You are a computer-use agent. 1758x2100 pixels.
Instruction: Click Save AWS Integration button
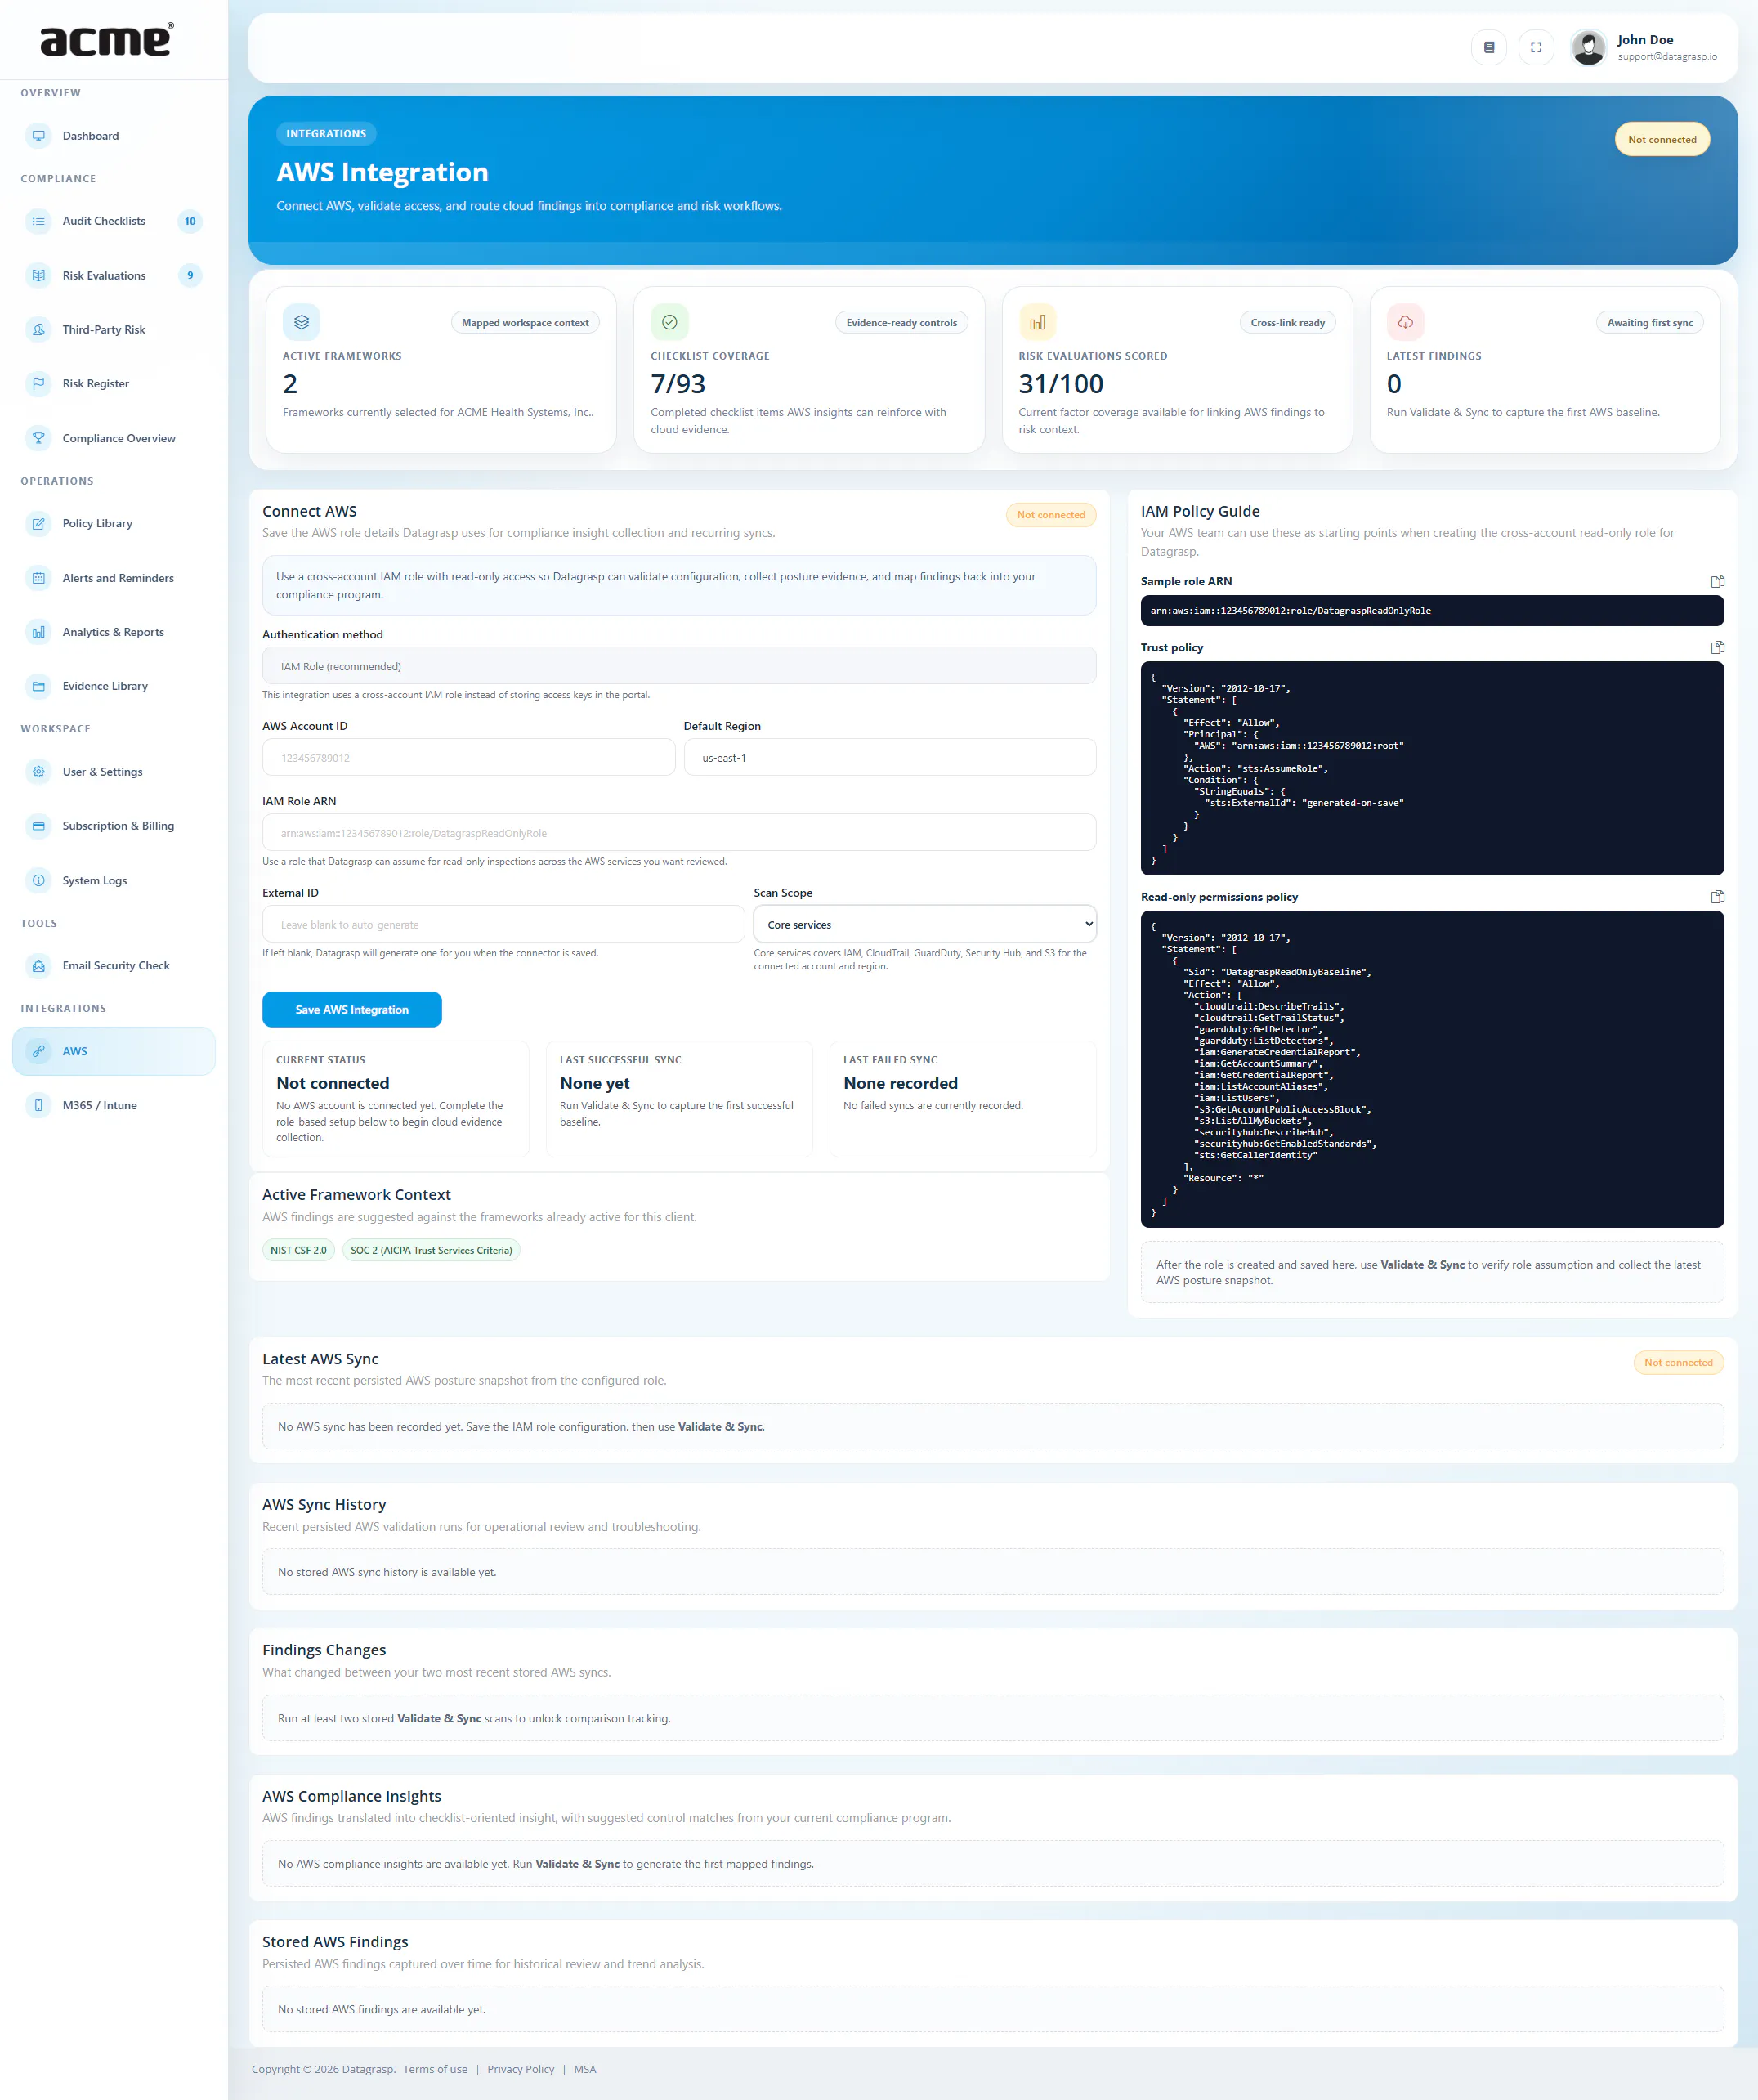click(352, 1009)
